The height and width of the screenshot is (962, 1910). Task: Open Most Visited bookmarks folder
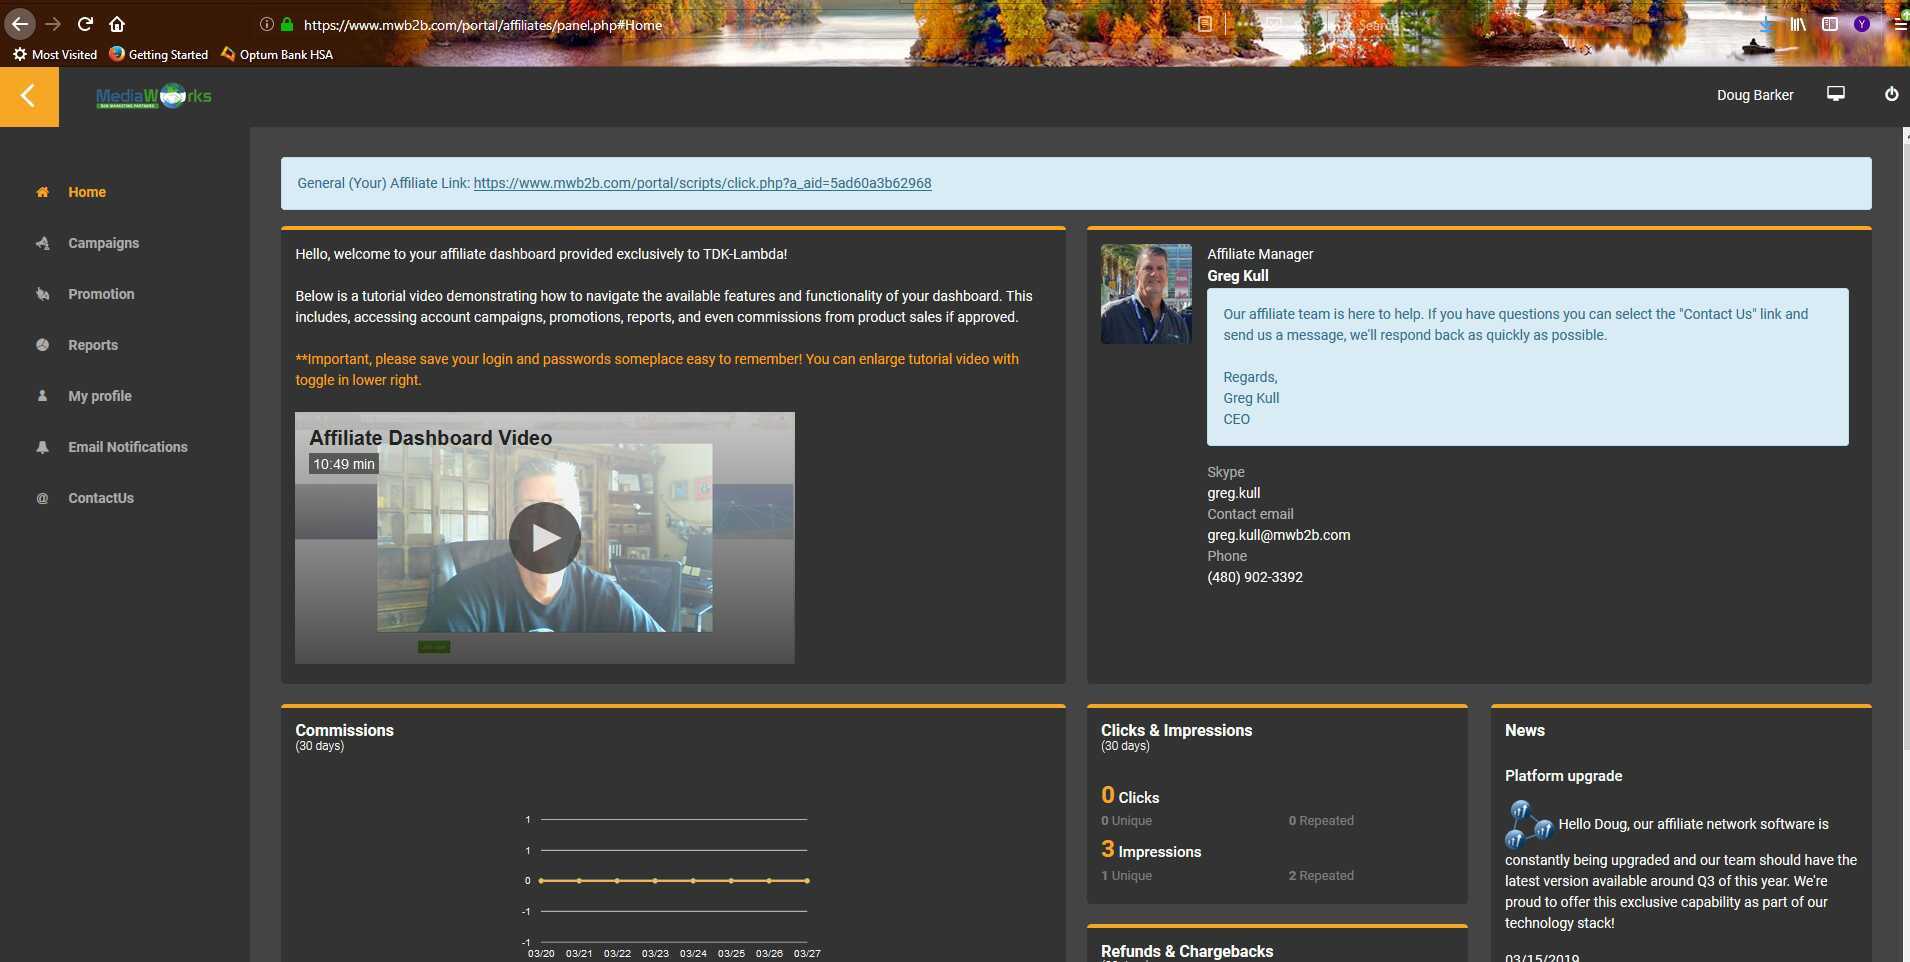click(55, 55)
